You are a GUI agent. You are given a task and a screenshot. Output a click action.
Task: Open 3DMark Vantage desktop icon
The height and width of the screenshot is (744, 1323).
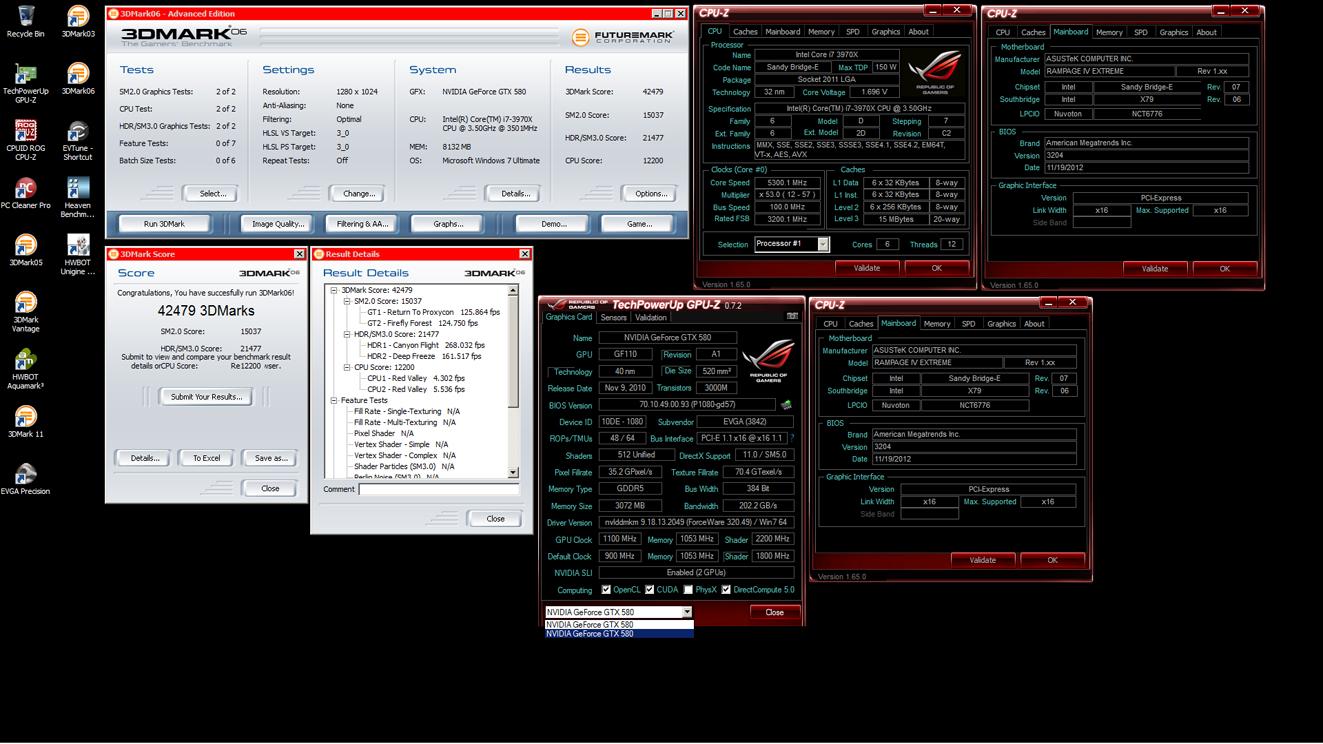(x=25, y=311)
